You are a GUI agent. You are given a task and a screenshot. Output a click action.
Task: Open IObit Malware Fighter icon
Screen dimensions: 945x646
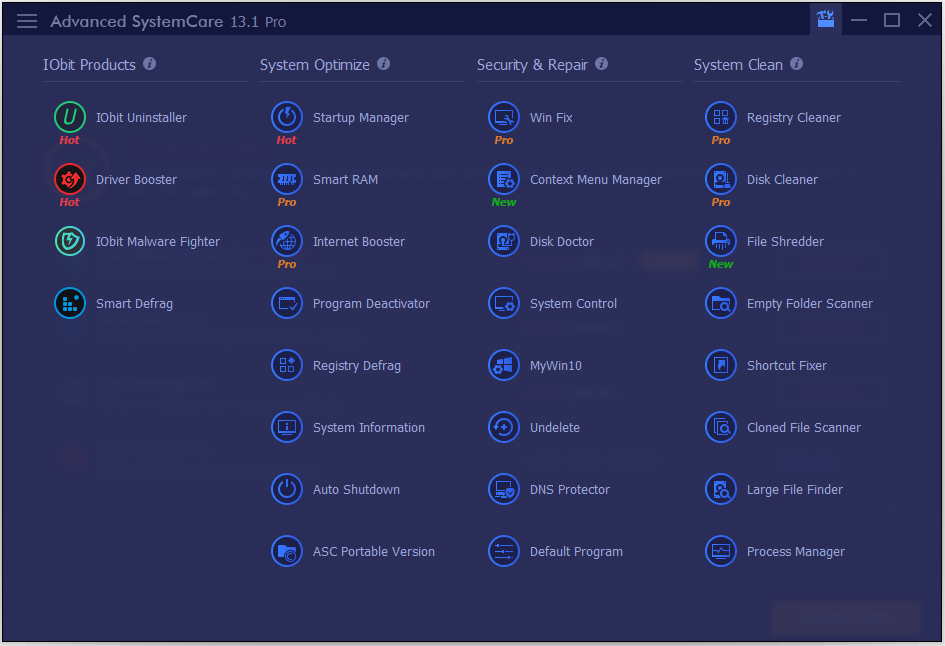[x=70, y=241]
